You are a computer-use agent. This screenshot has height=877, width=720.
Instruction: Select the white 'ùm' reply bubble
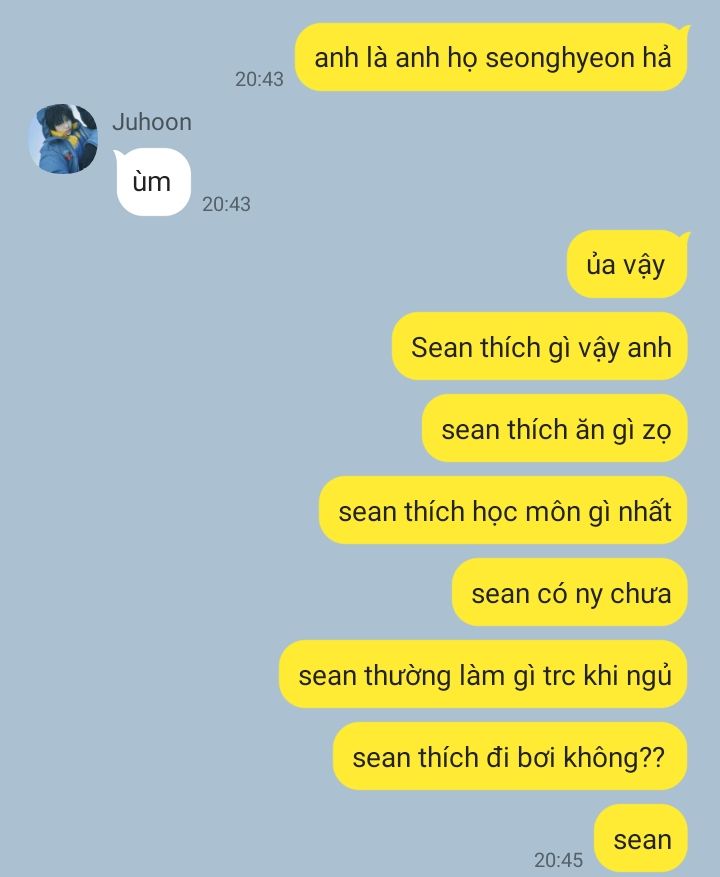point(153,182)
